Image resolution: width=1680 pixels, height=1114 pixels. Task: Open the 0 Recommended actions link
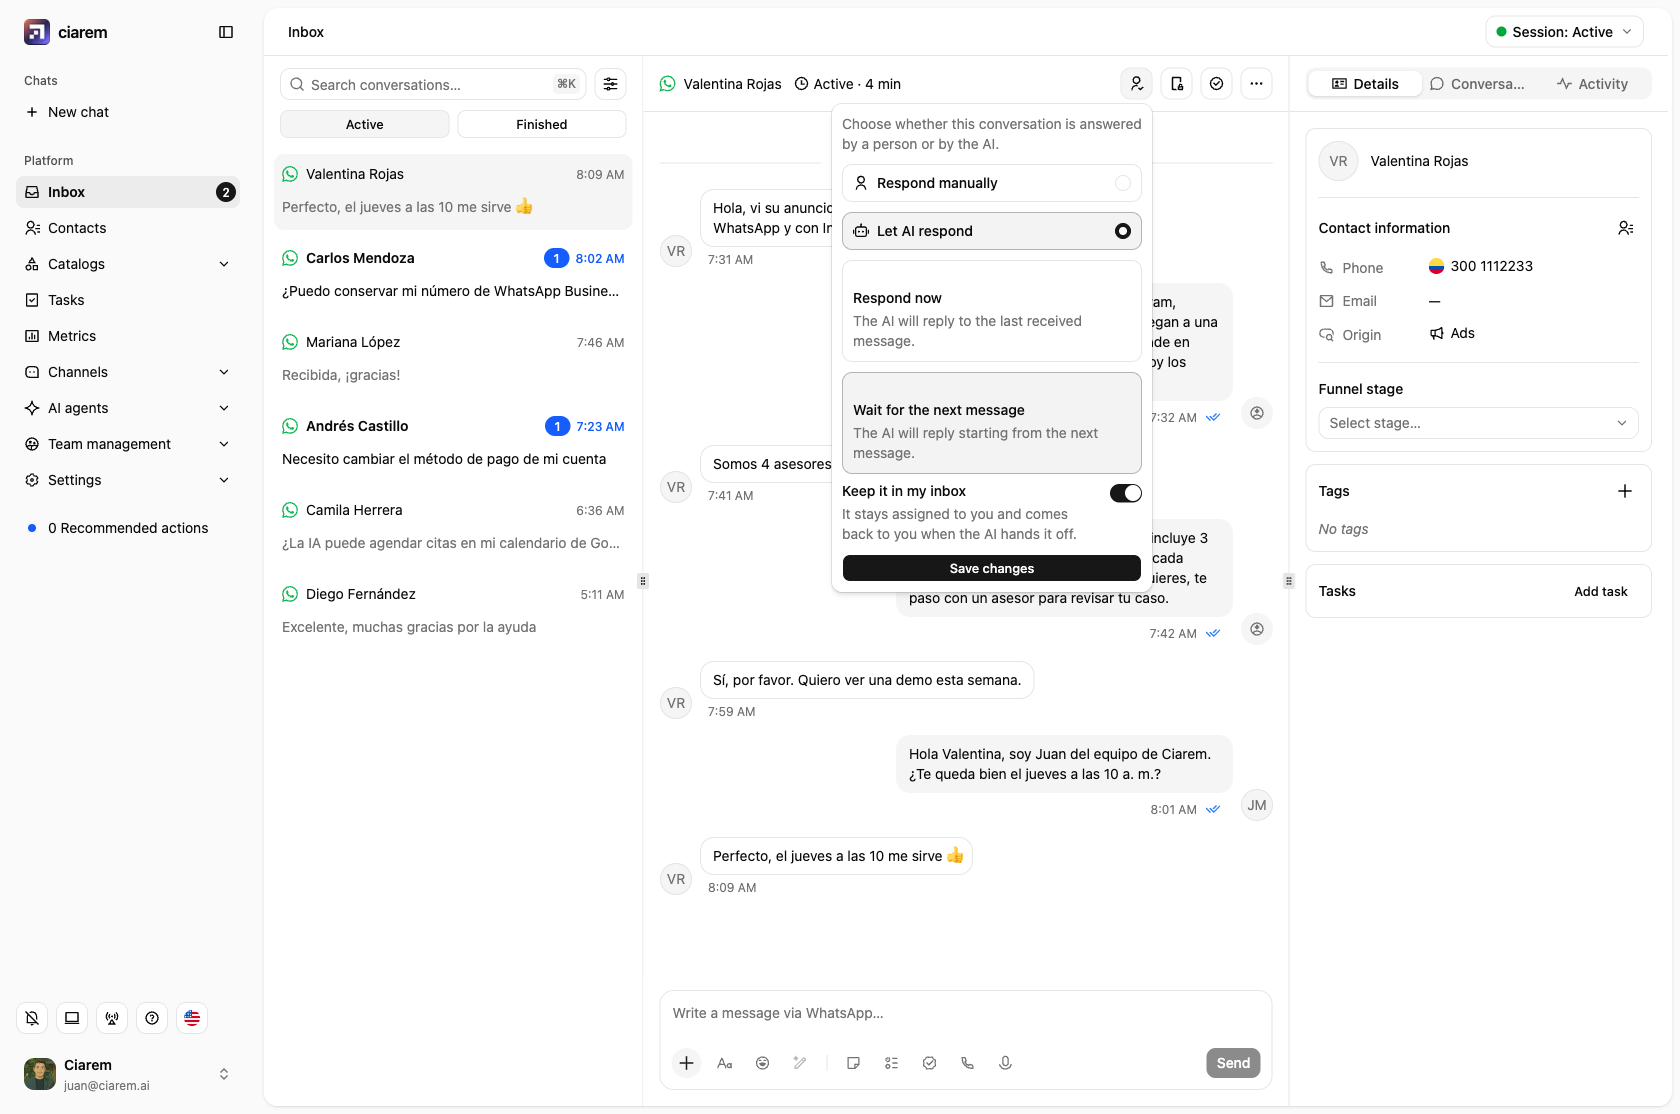128,528
